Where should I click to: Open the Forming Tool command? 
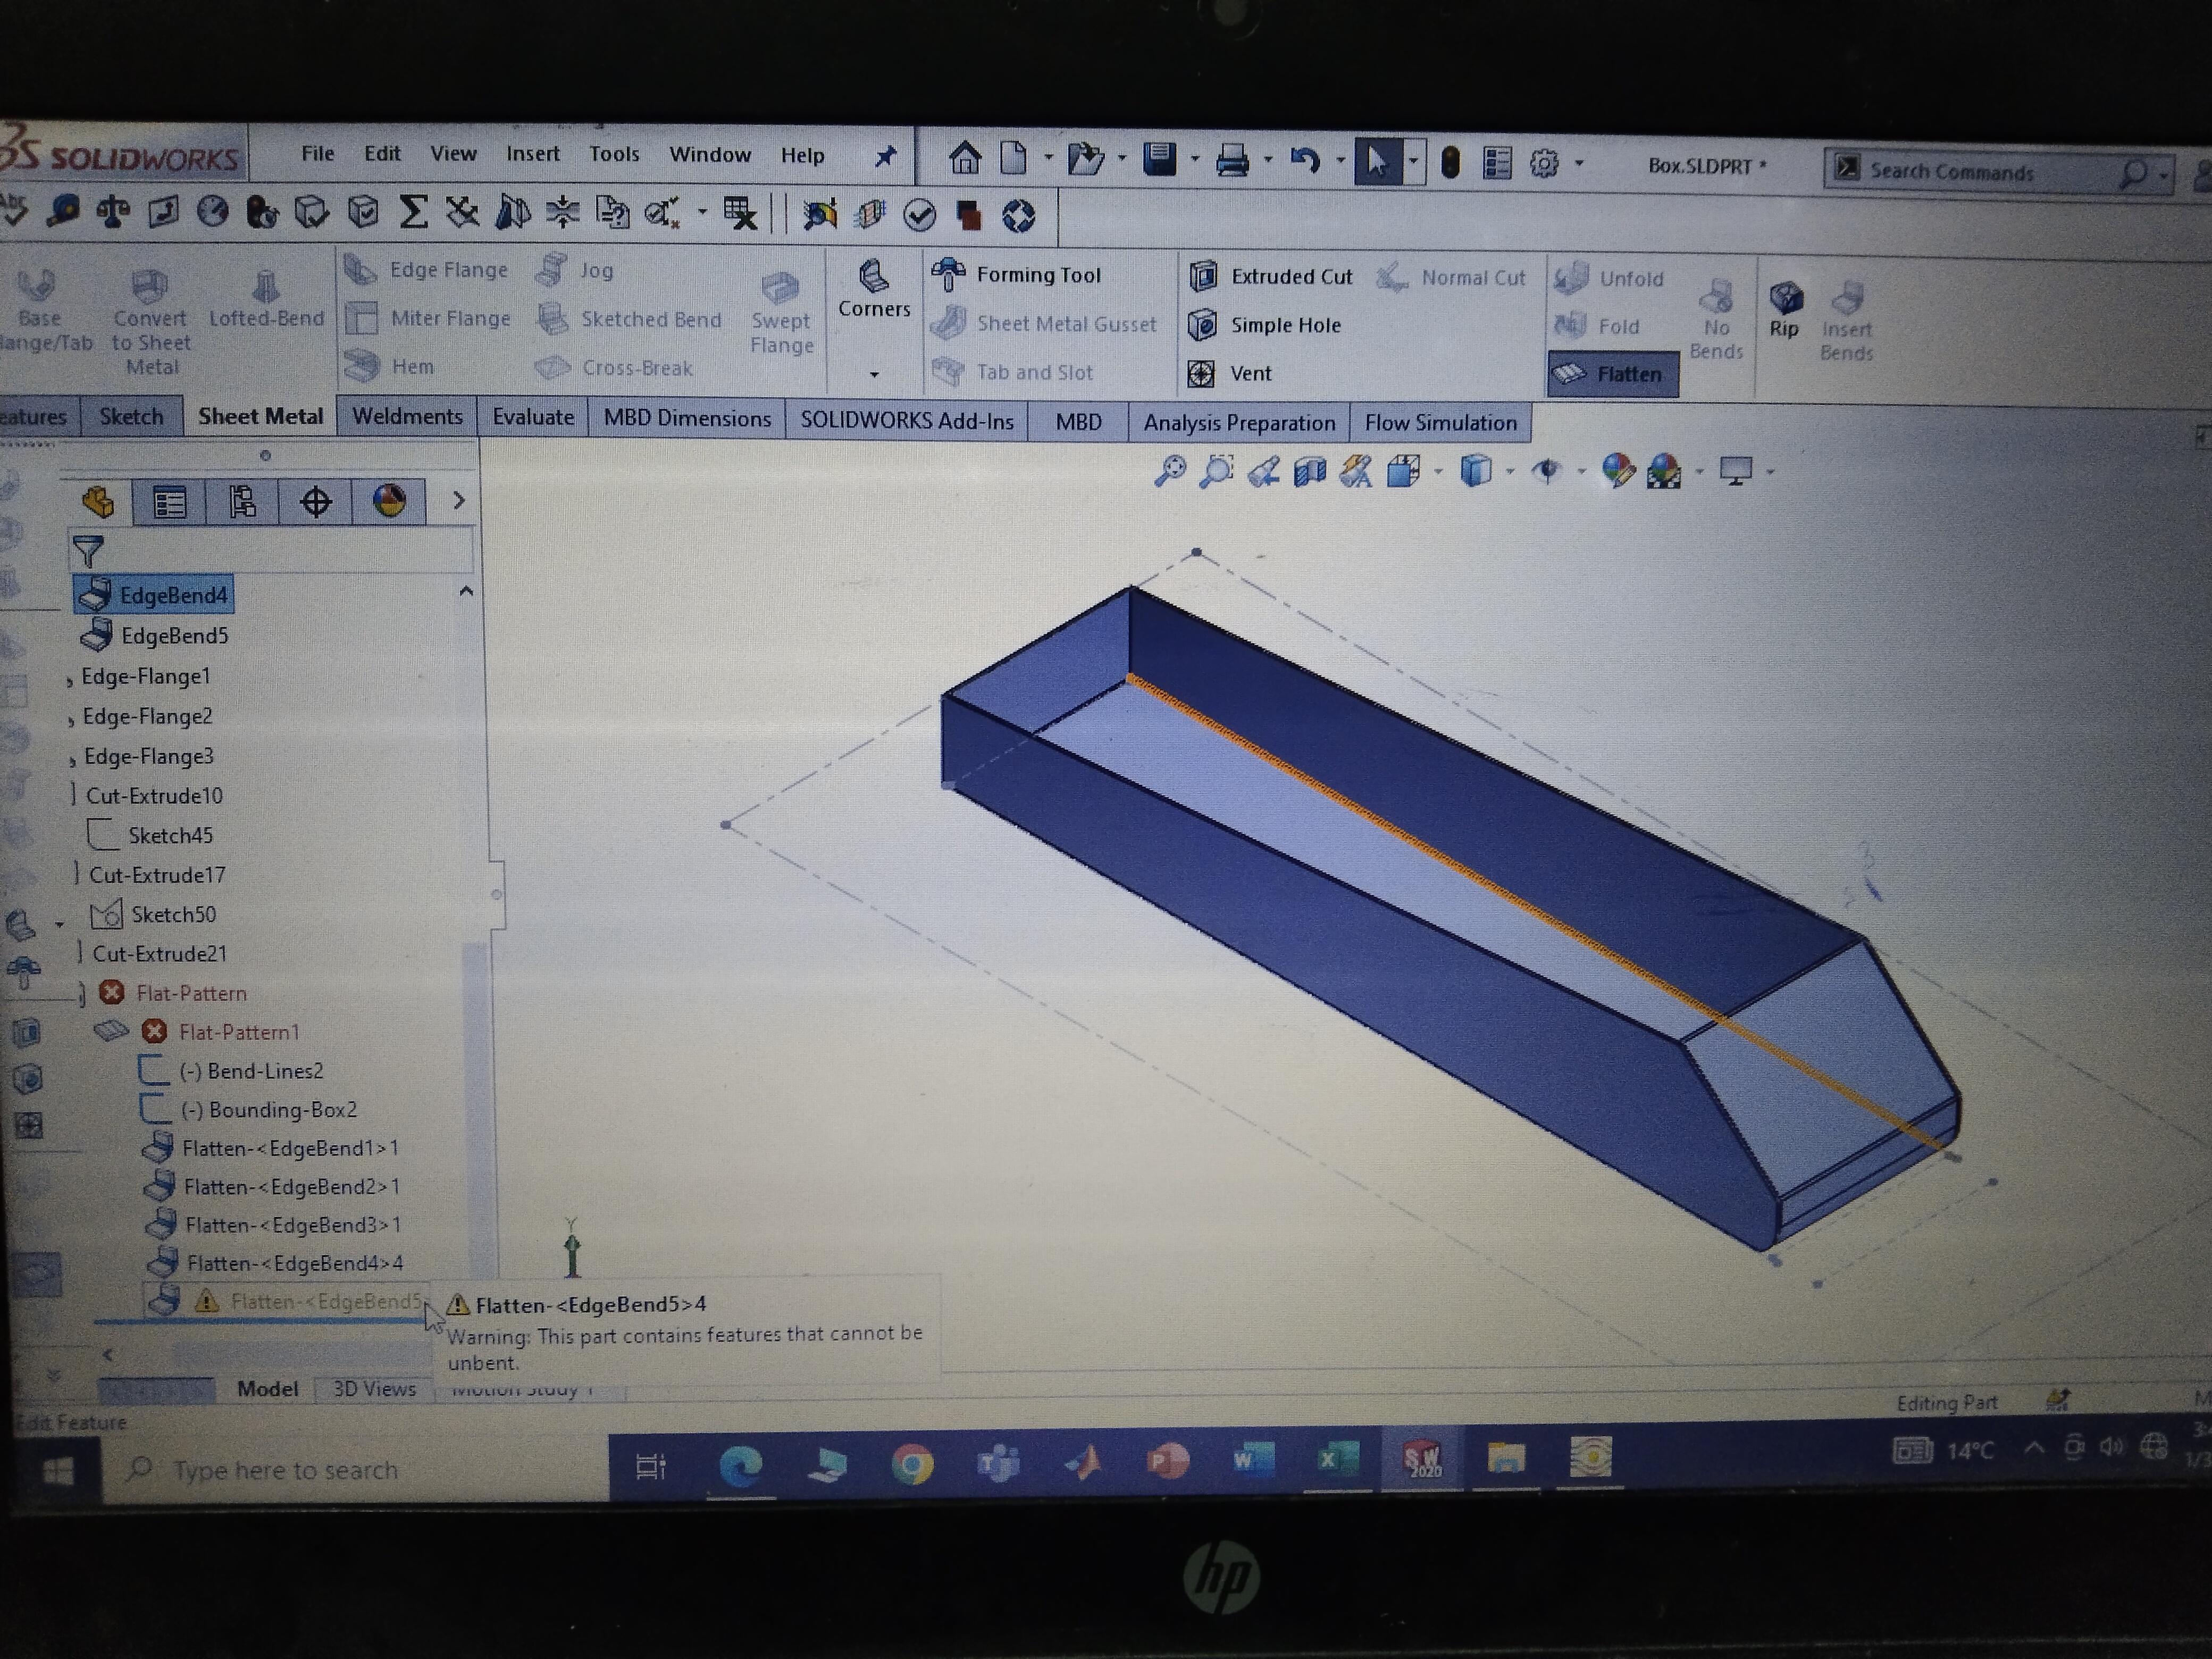1015,274
